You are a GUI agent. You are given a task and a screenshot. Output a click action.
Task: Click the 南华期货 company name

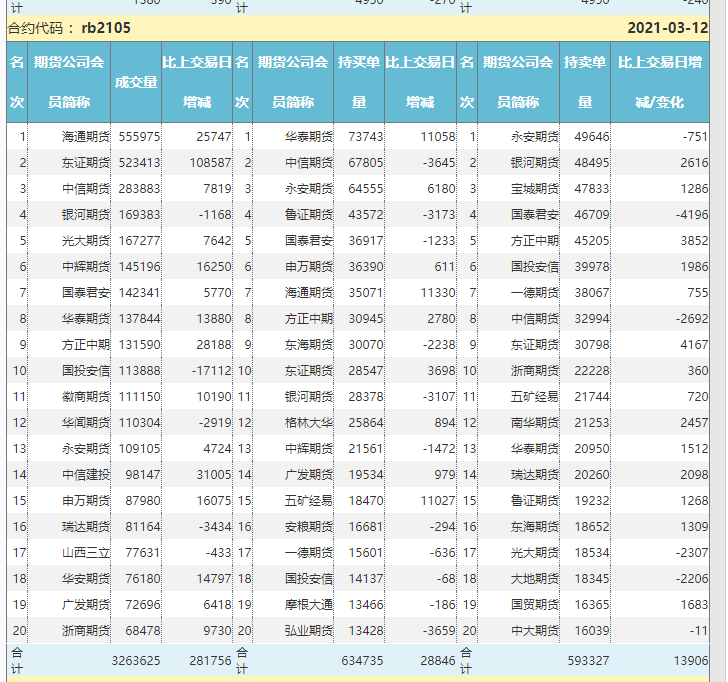pyautogui.click(x=535, y=422)
